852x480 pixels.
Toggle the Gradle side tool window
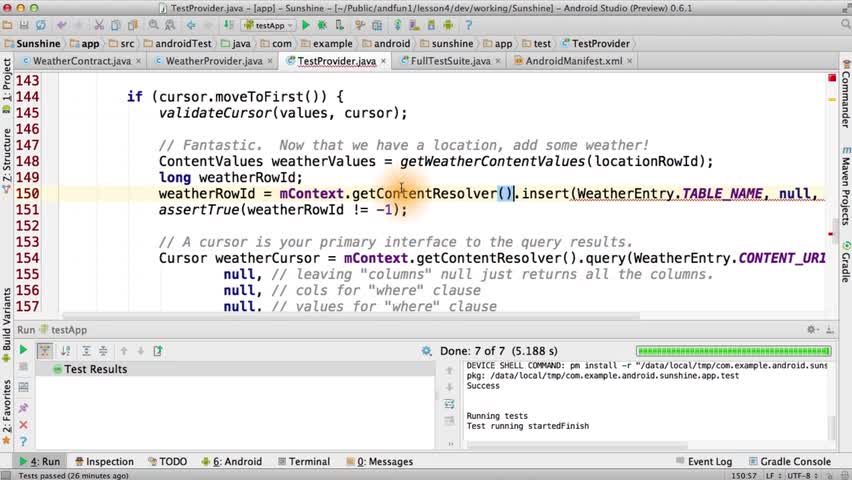coord(845,262)
